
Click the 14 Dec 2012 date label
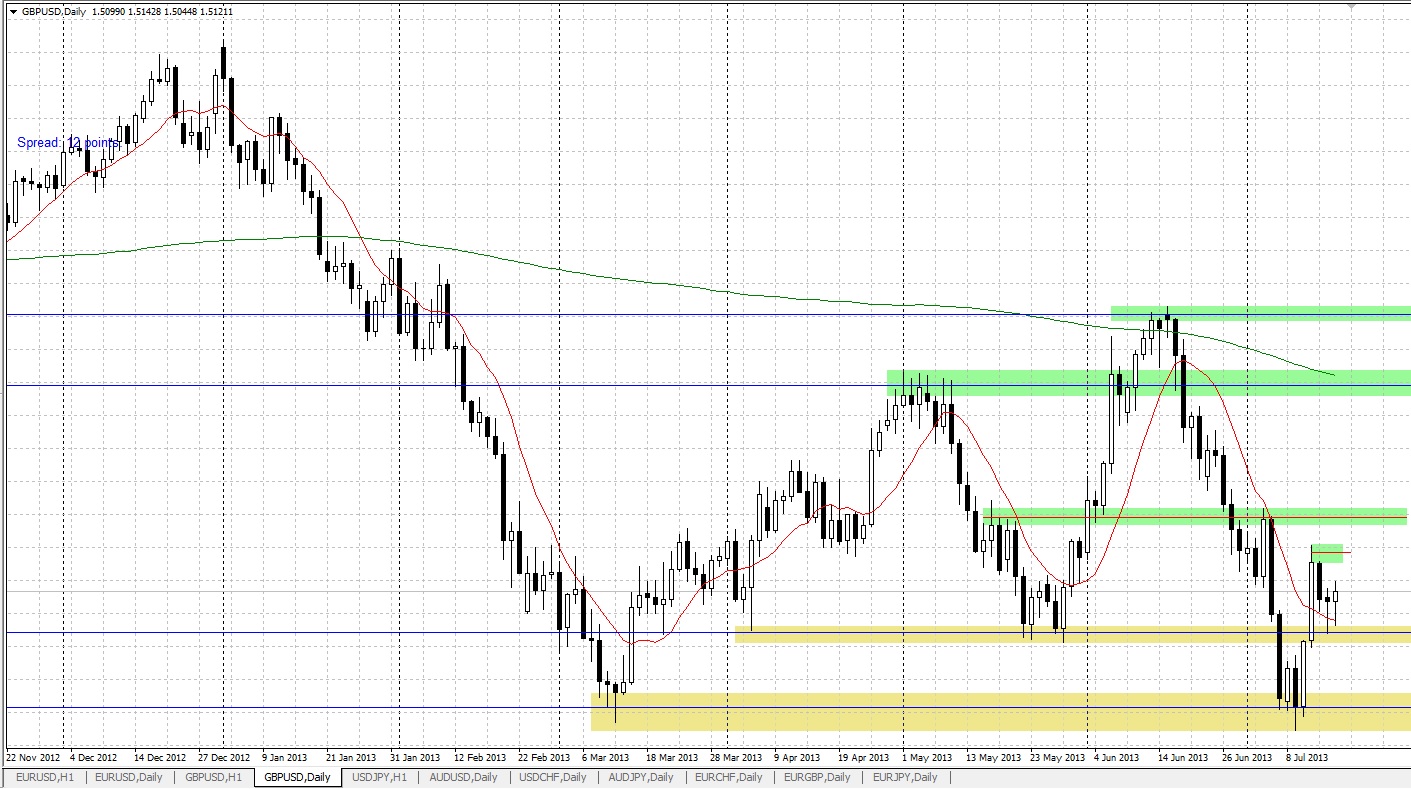pos(160,757)
